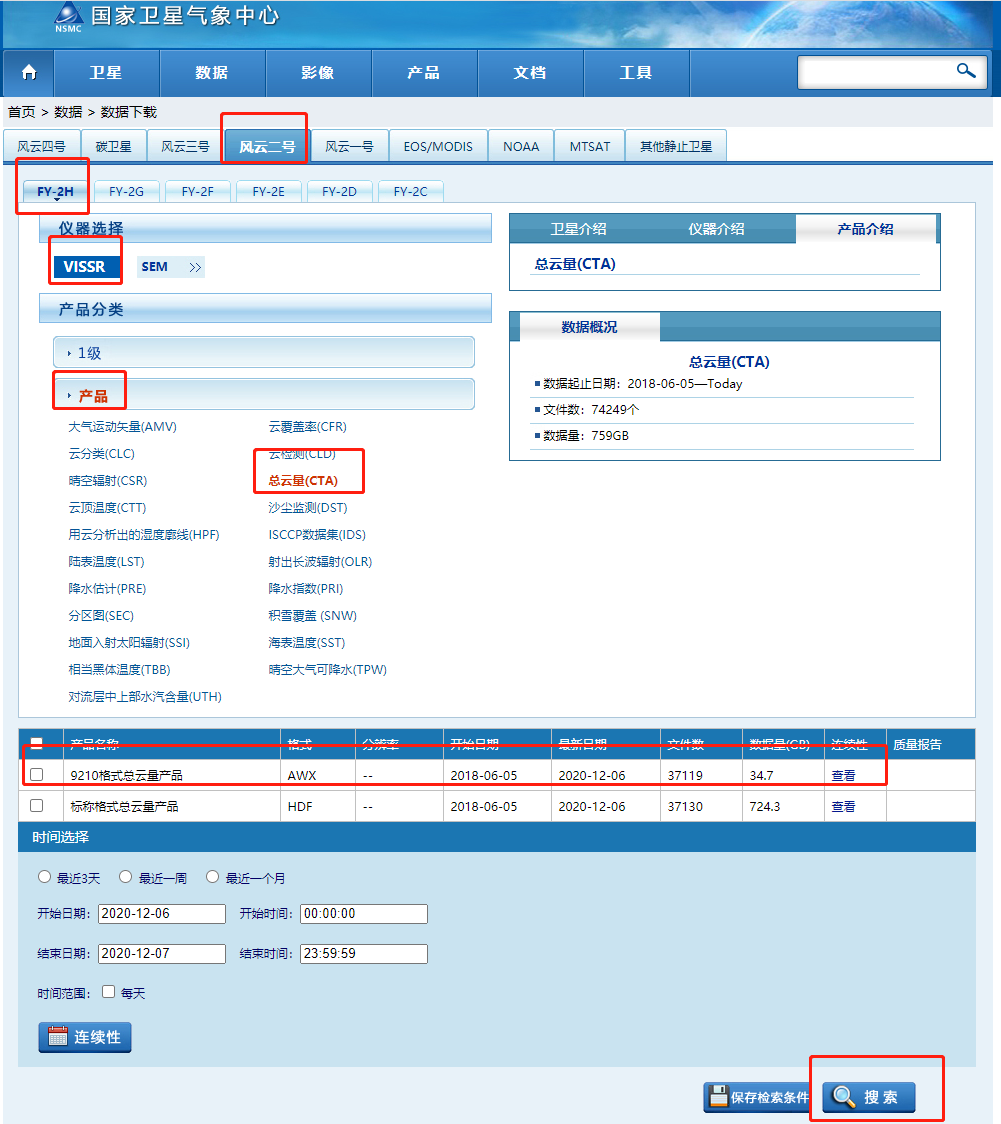The image size is (1001, 1124).
Task: Open the 卫星 menu
Action: 106,72
